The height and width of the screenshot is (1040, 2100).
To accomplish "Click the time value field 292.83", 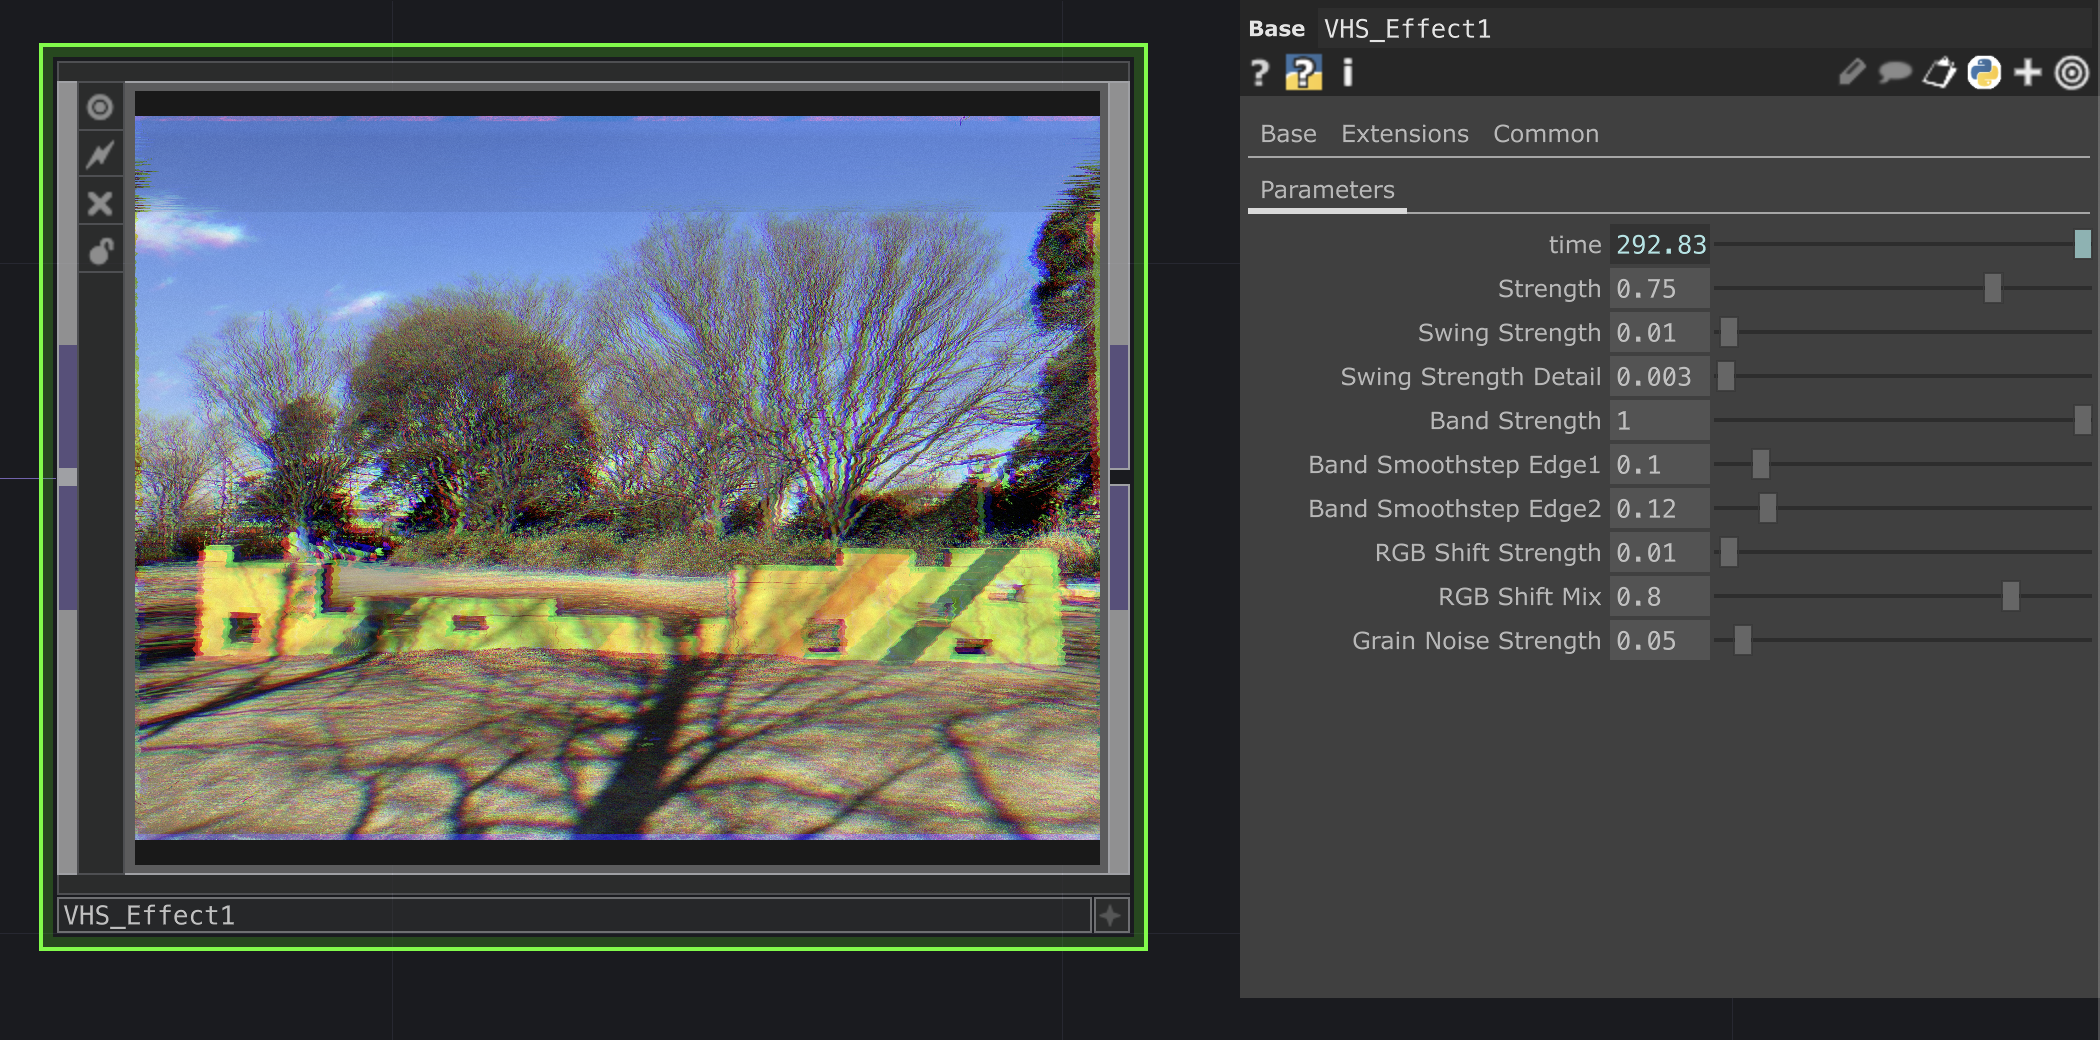I will (x=1660, y=245).
